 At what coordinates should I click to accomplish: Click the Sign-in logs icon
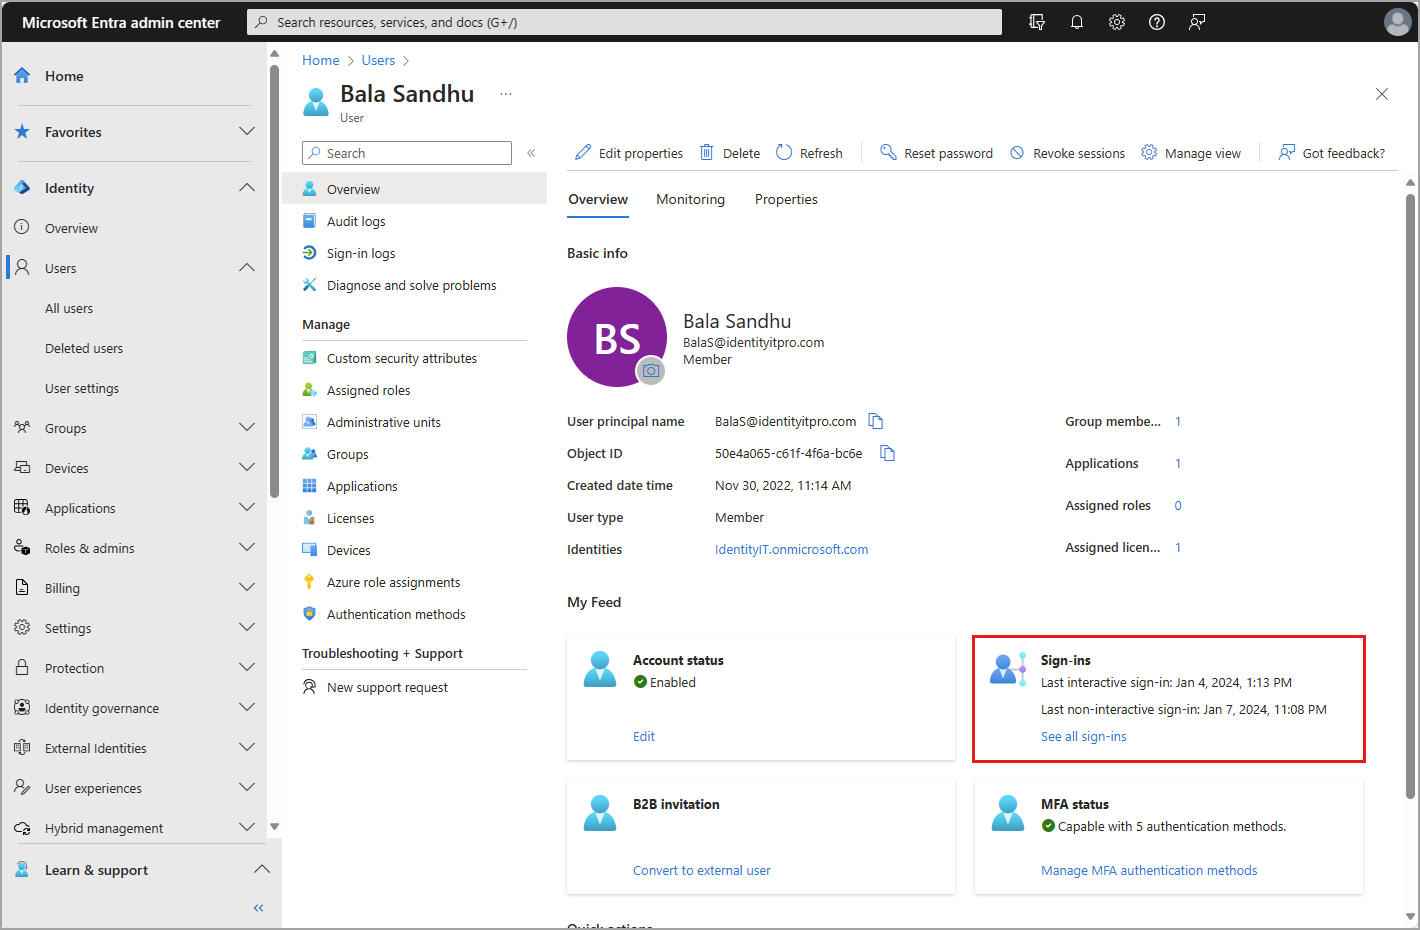pos(310,253)
